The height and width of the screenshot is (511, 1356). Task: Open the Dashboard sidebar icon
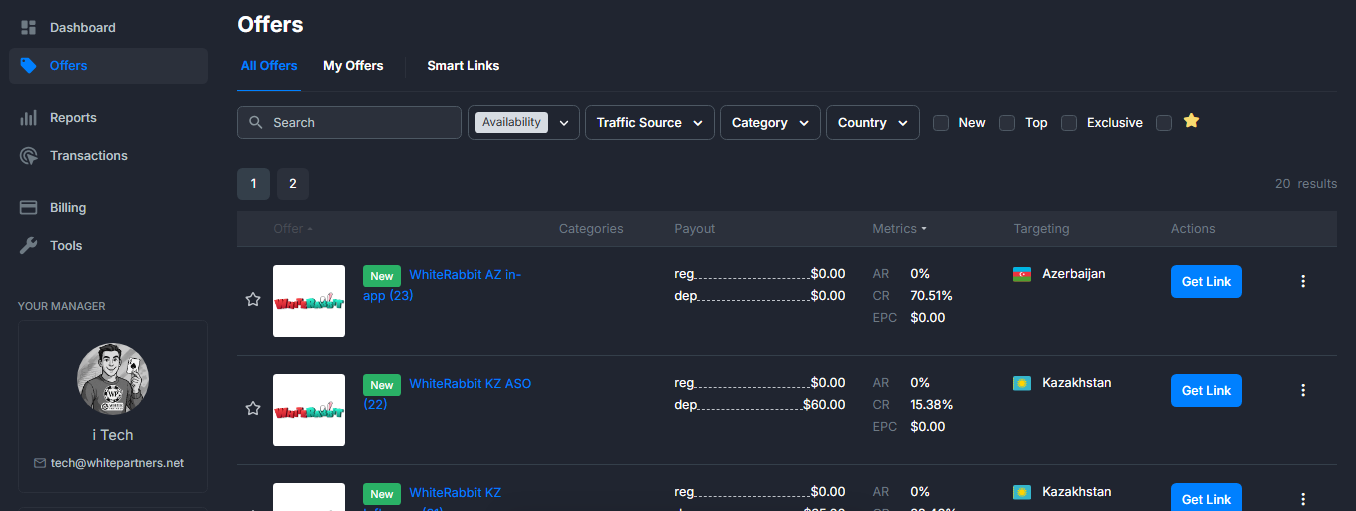click(28, 27)
